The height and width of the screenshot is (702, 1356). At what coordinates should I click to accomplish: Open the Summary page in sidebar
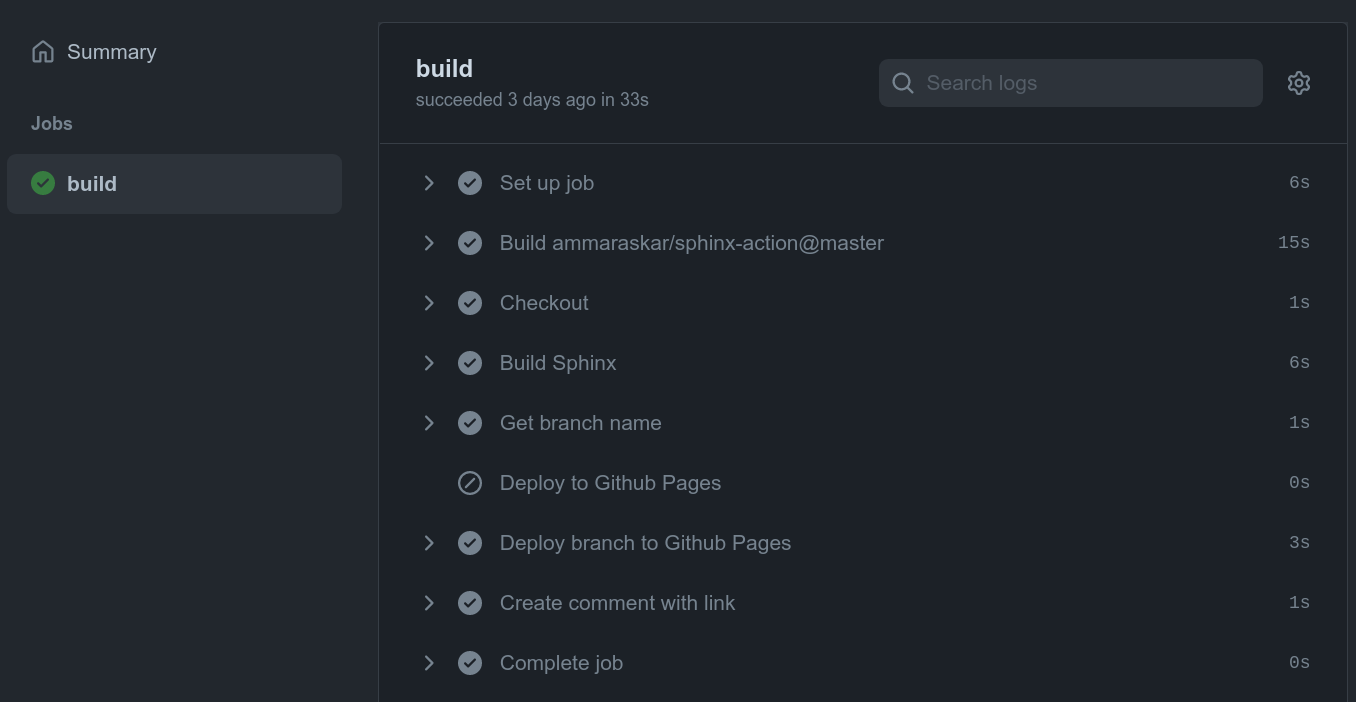111,52
